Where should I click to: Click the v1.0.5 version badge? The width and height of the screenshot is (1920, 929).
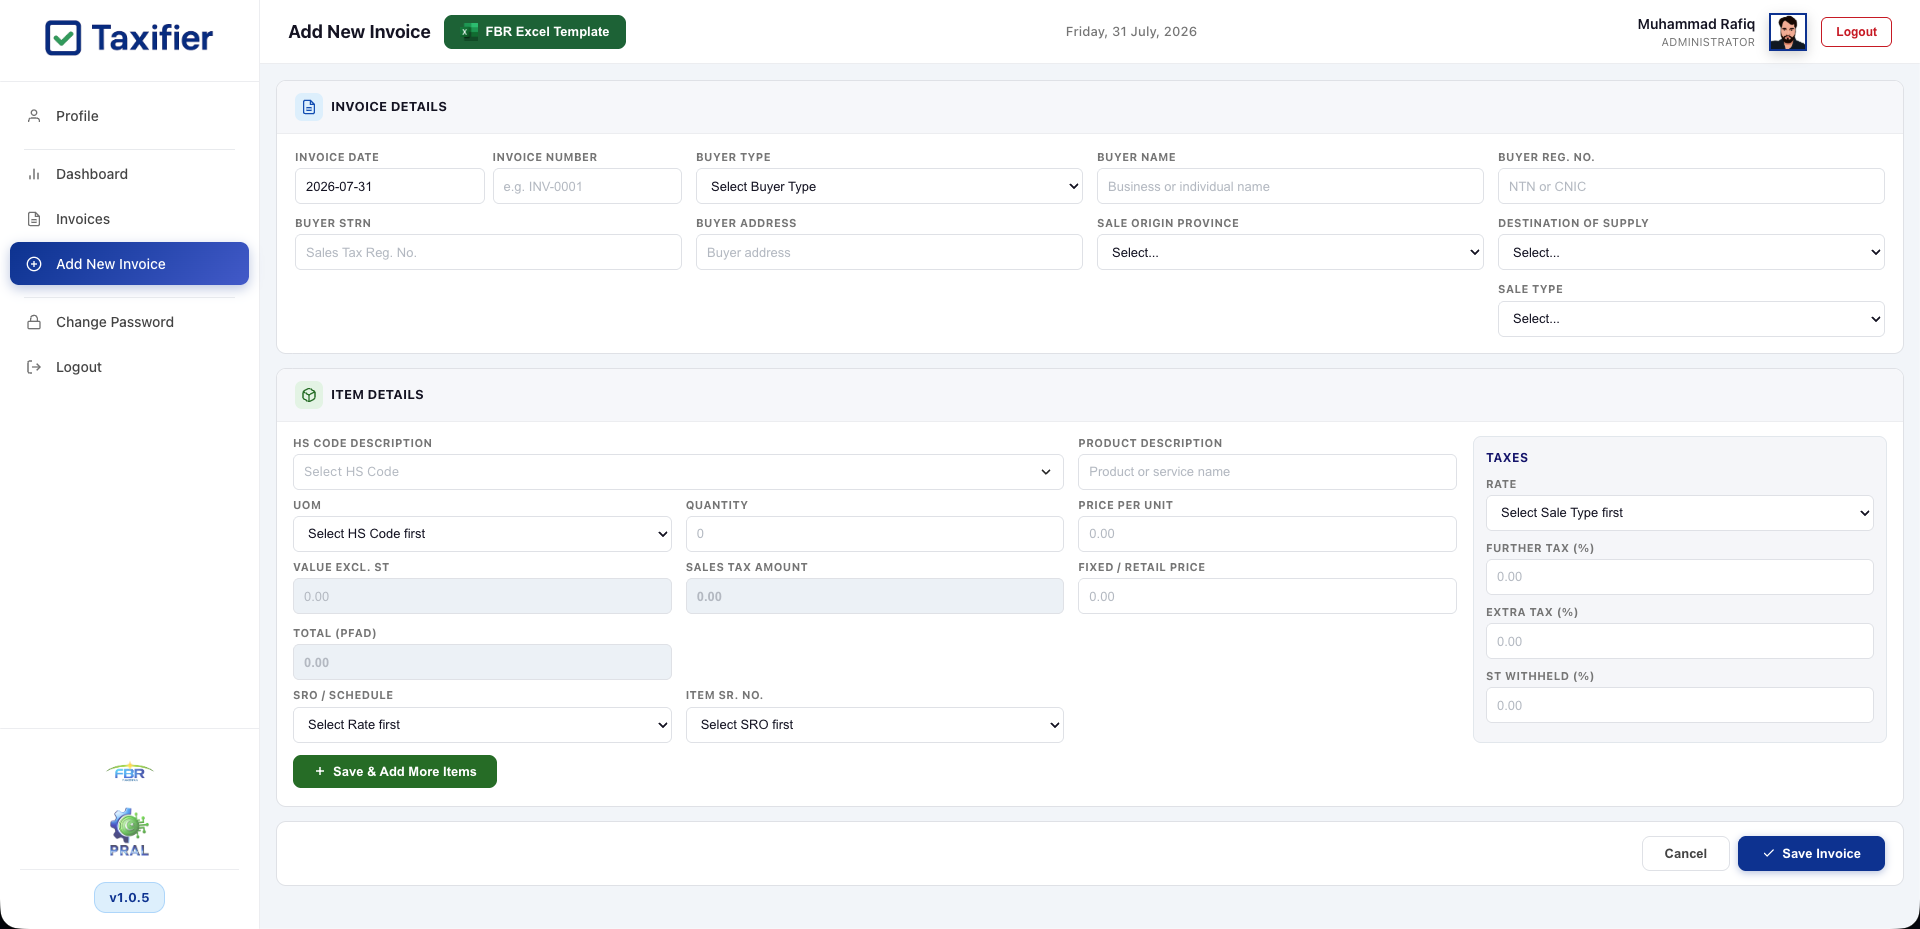(x=130, y=898)
